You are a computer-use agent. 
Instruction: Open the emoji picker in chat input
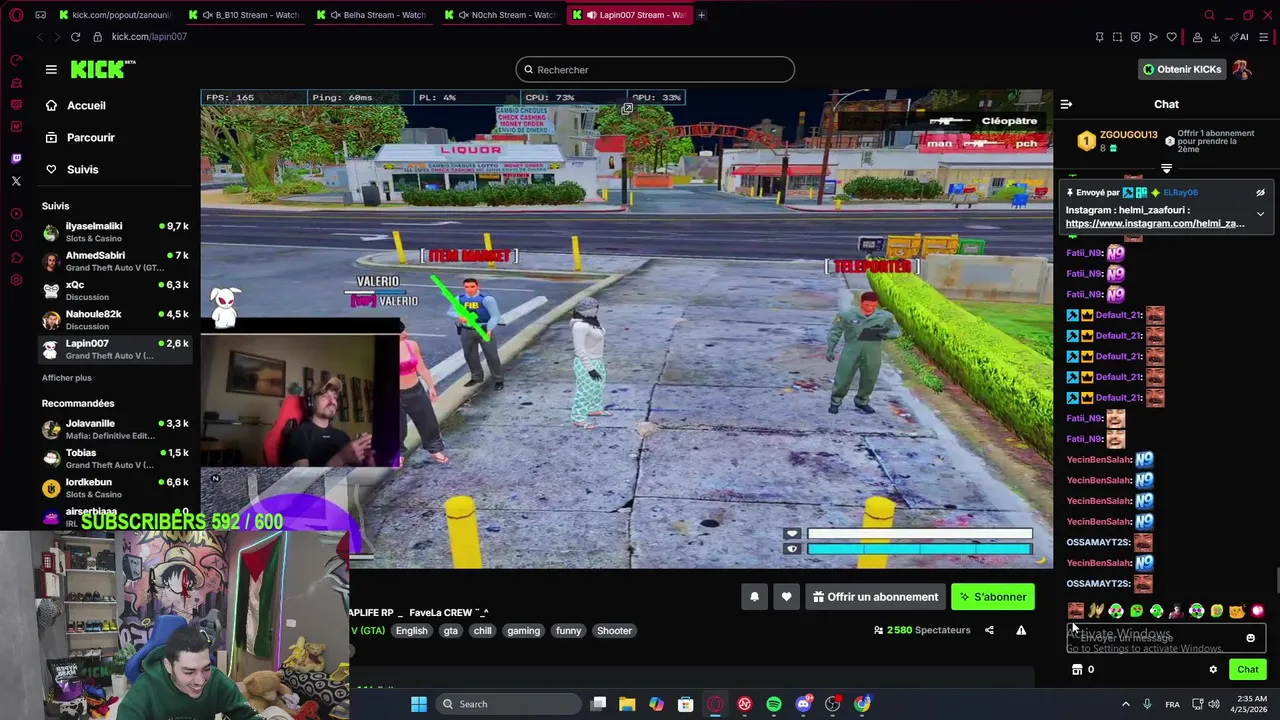pyautogui.click(x=1250, y=638)
